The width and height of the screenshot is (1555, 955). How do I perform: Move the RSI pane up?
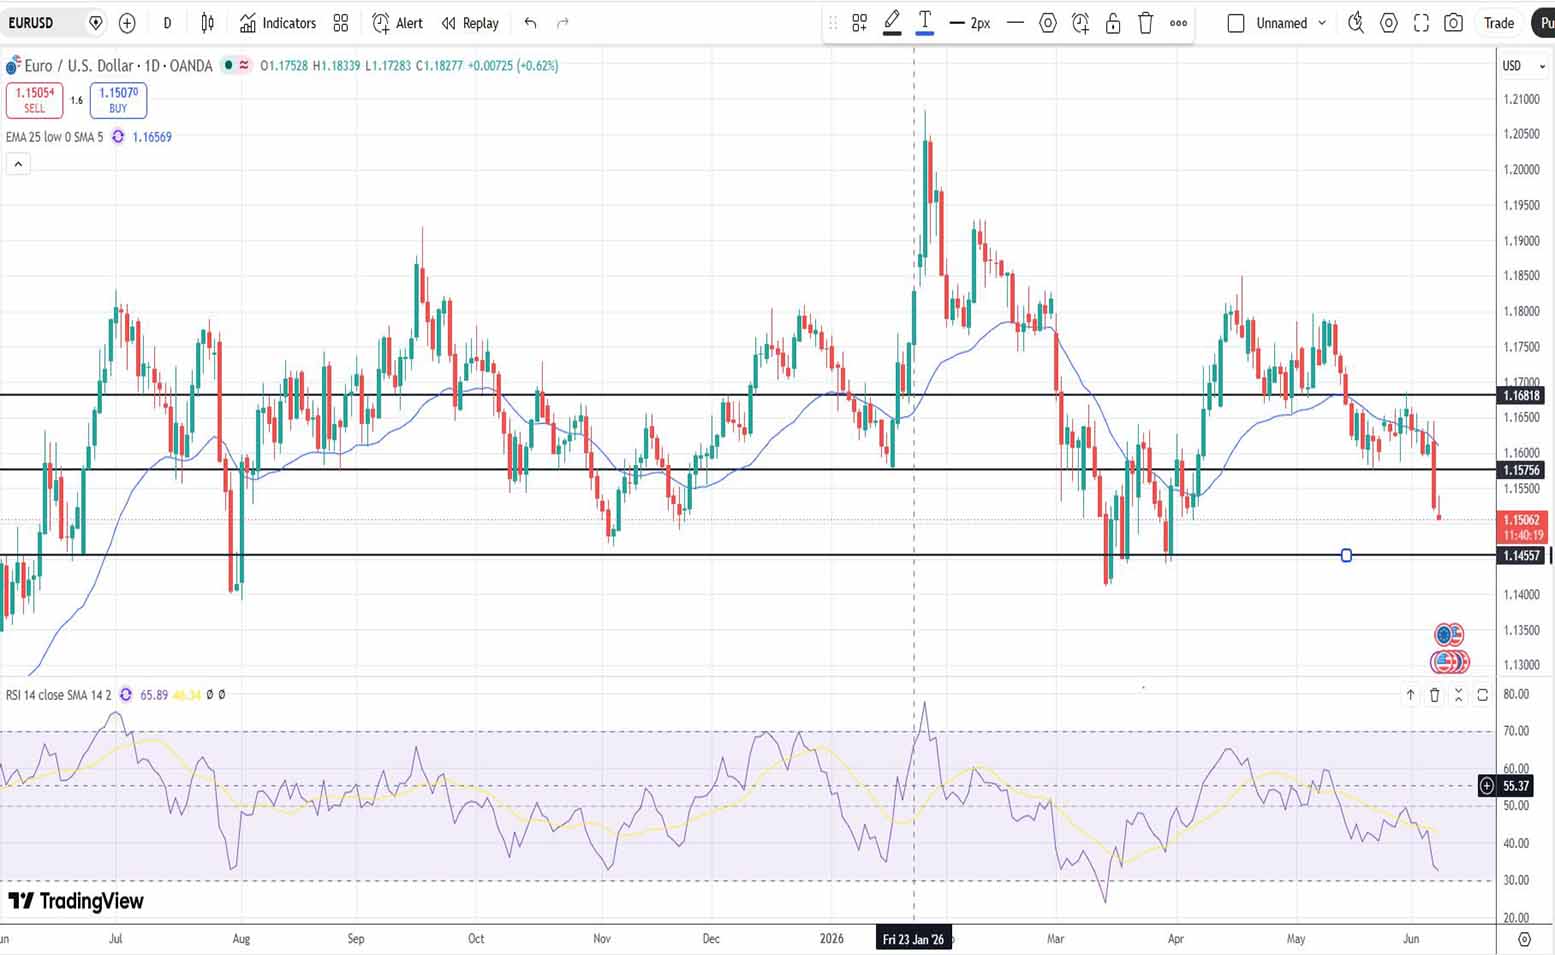(x=1410, y=695)
